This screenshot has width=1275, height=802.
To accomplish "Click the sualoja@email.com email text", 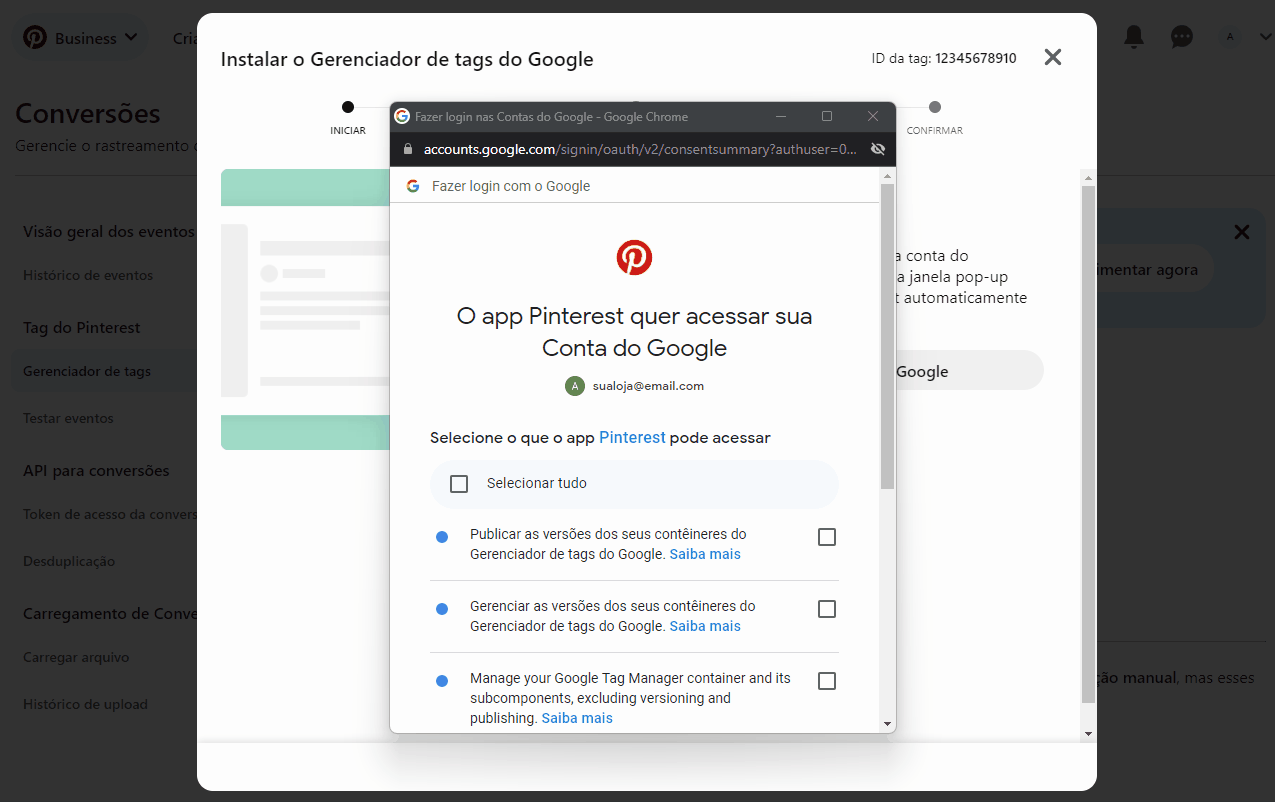I will tap(648, 386).
